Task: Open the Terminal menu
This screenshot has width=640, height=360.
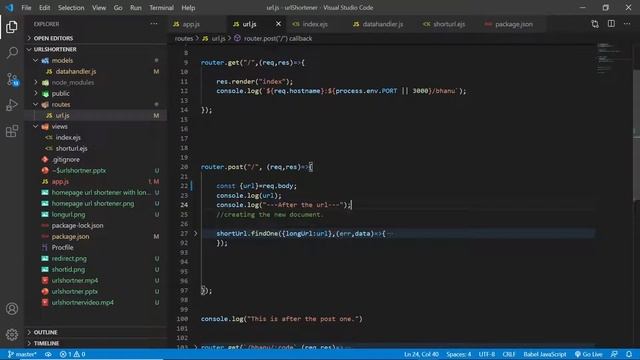Action: tap(161, 8)
